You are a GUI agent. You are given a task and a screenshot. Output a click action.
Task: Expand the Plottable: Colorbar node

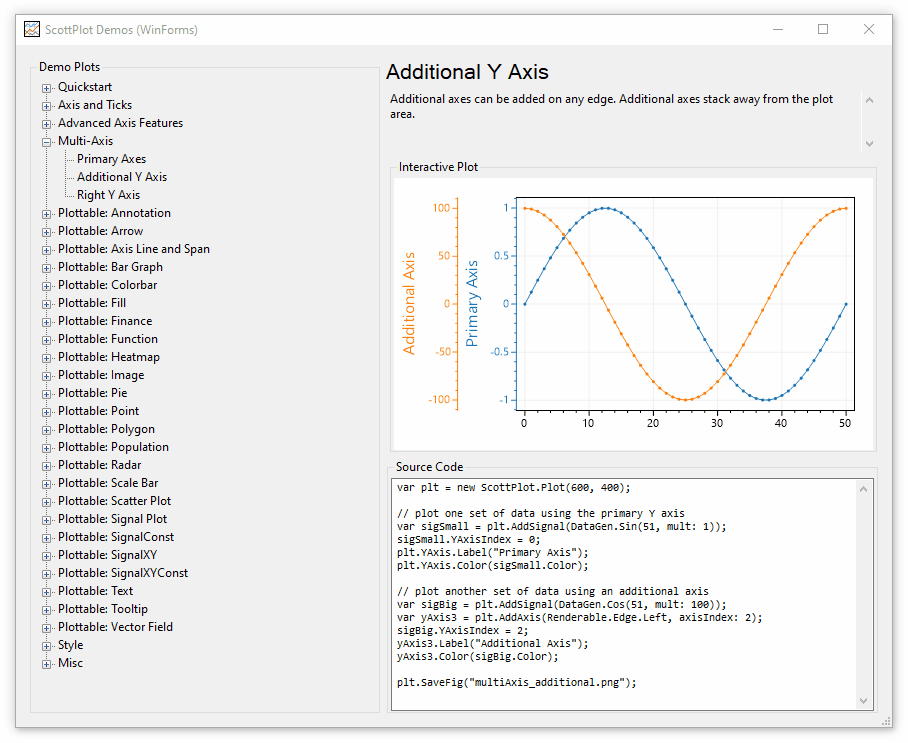(46, 286)
